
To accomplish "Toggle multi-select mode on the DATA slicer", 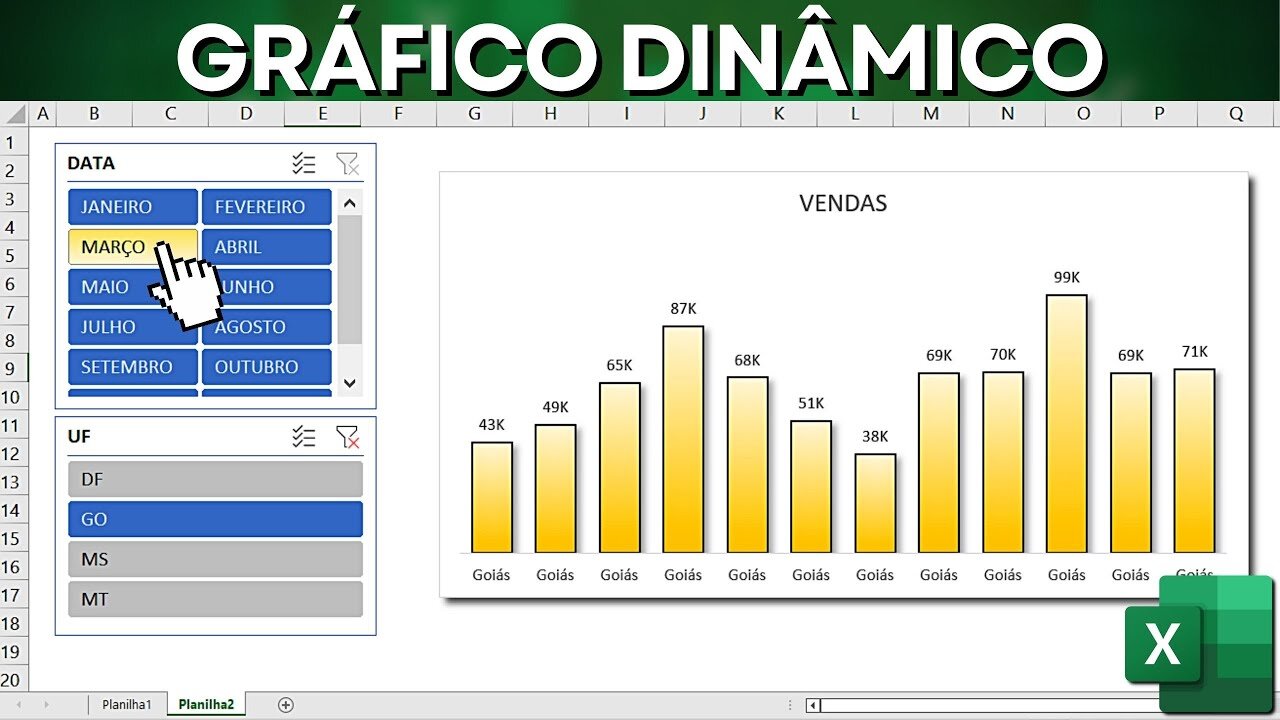I will pos(304,163).
